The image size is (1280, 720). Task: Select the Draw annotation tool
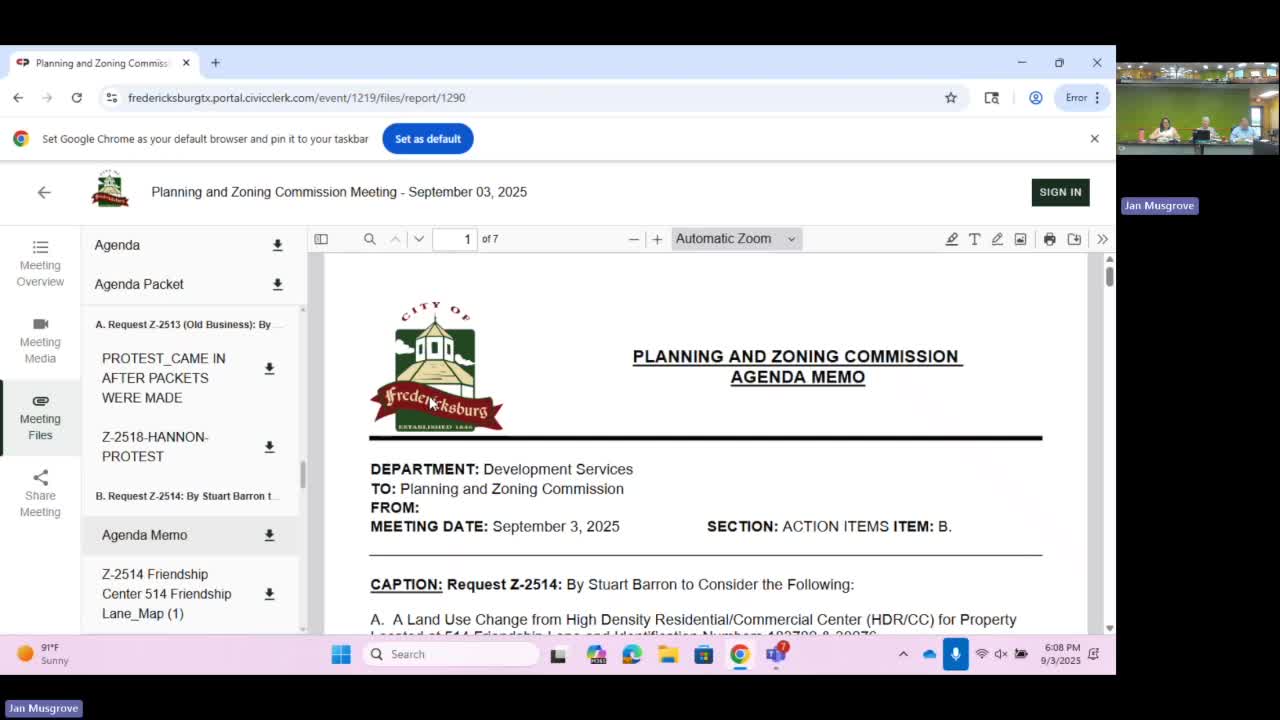(x=997, y=238)
